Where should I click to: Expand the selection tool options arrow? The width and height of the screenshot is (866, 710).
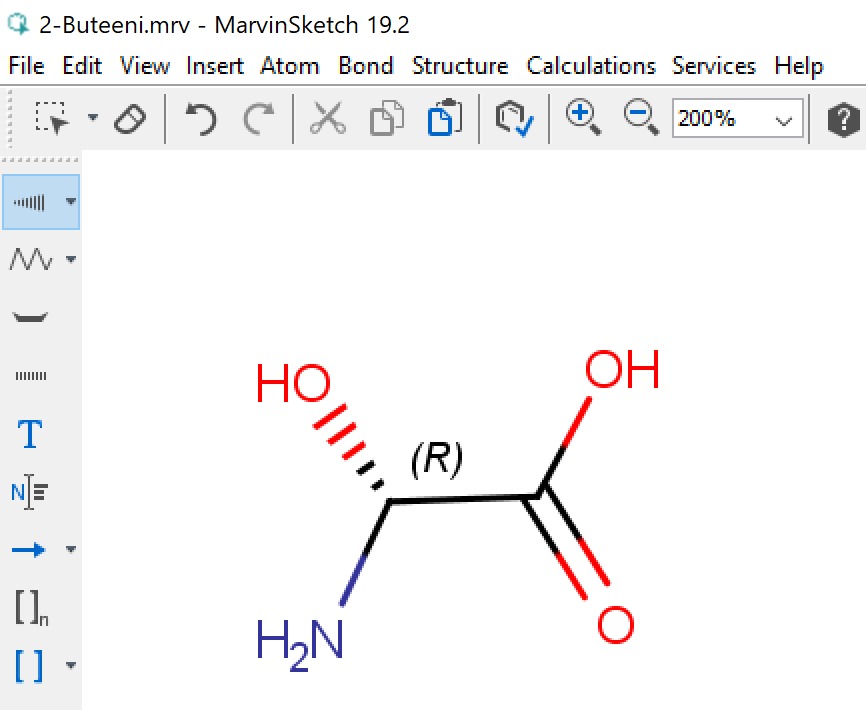[93, 117]
